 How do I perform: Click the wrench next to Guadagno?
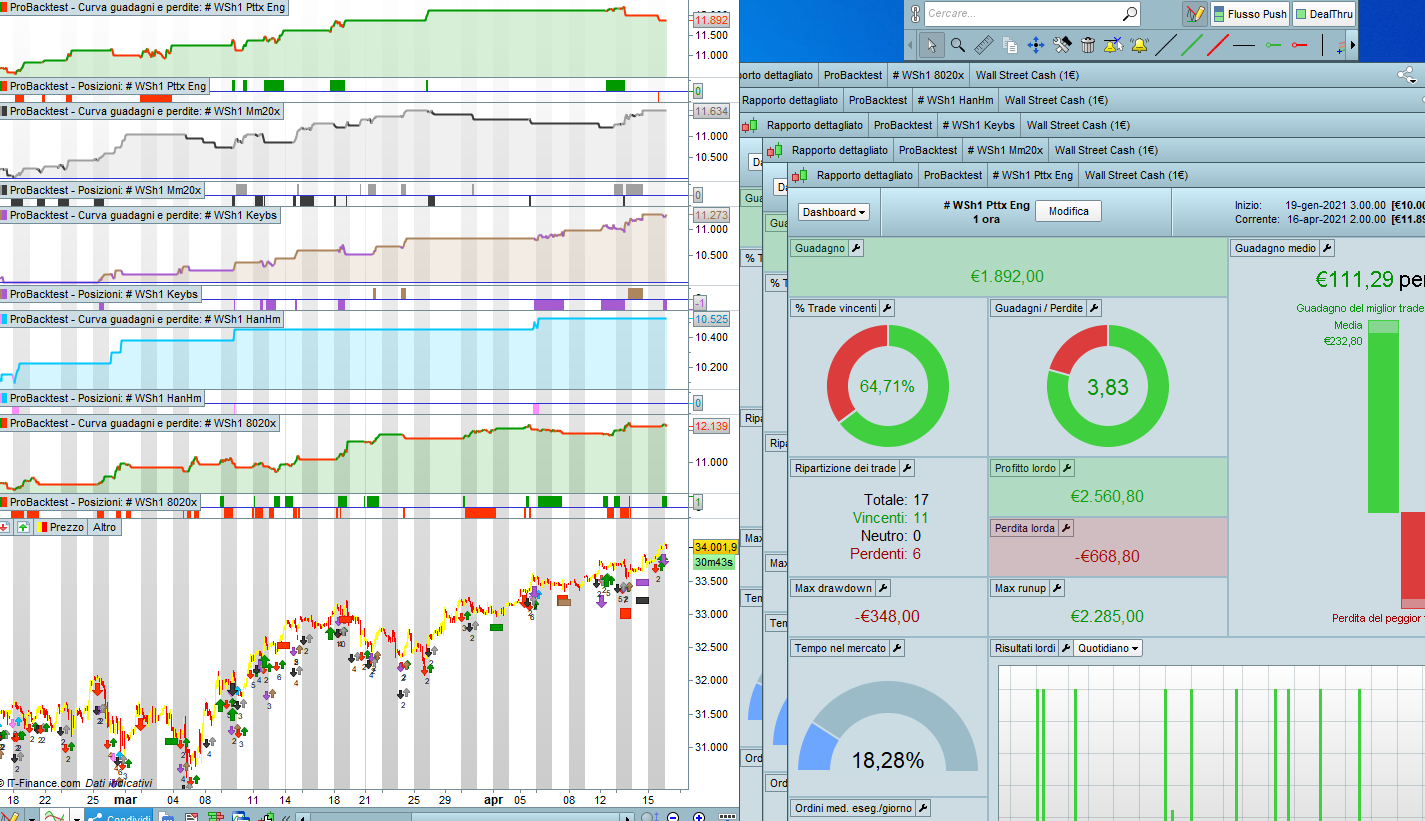tap(856, 248)
